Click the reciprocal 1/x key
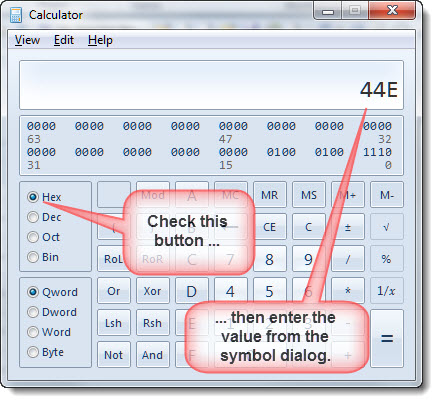 click(x=387, y=291)
